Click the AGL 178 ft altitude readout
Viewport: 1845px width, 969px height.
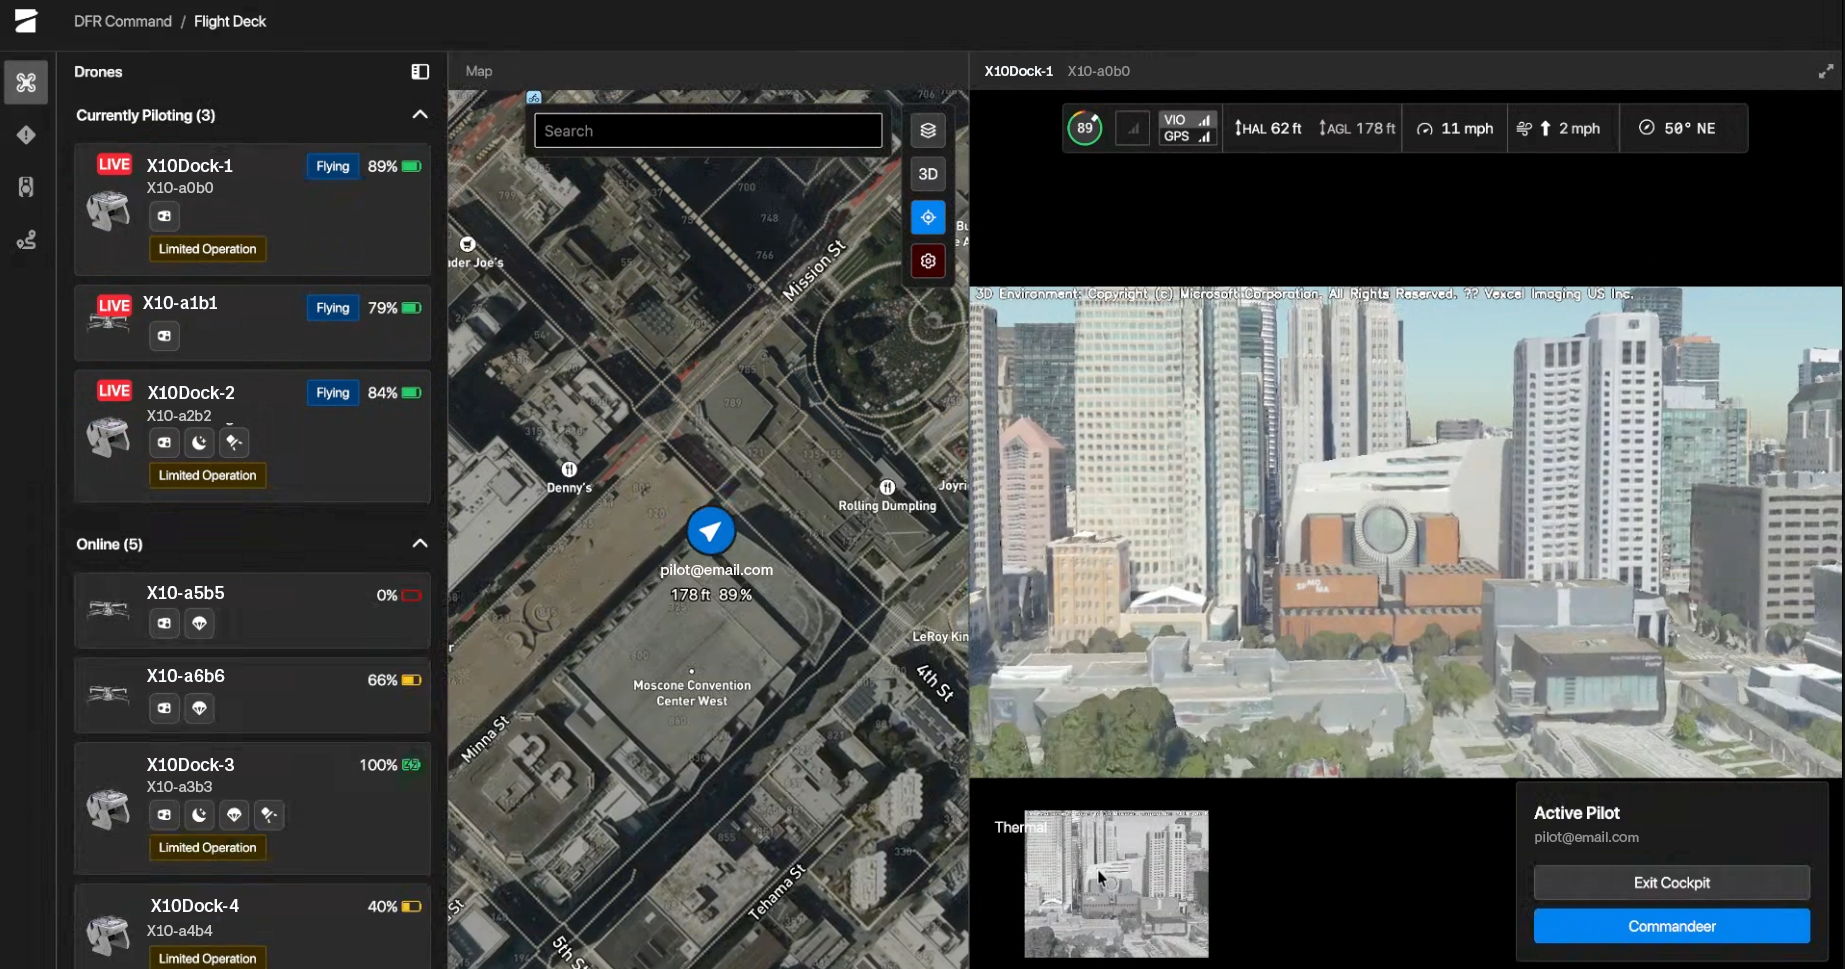(1357, 128)
